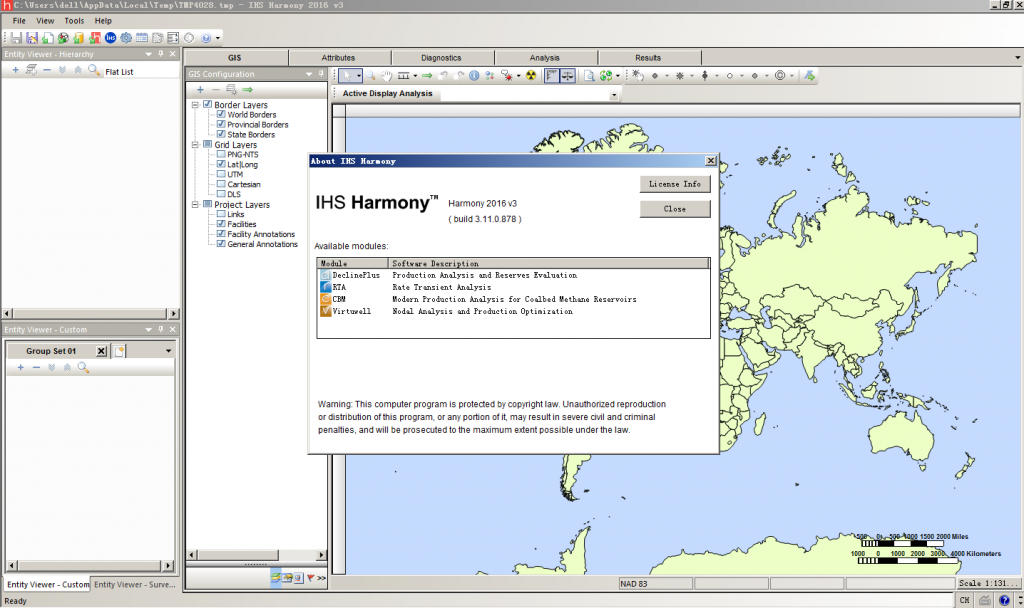The image size is (1024, 608).
Task: Collapse the Border Layers tree node
Action: coord(195,104)
